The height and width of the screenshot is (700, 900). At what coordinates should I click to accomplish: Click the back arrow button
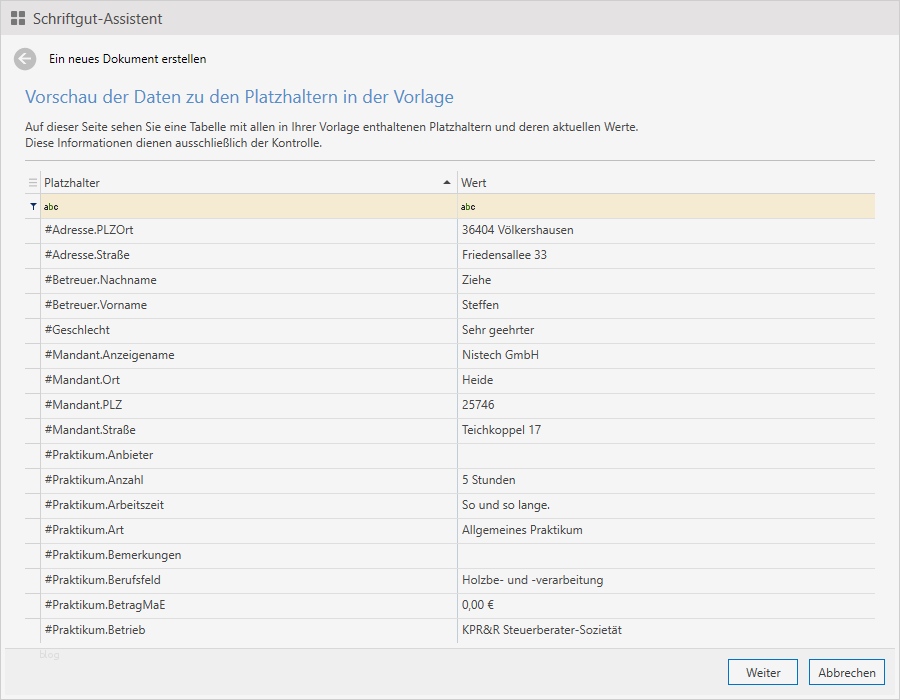25,59
